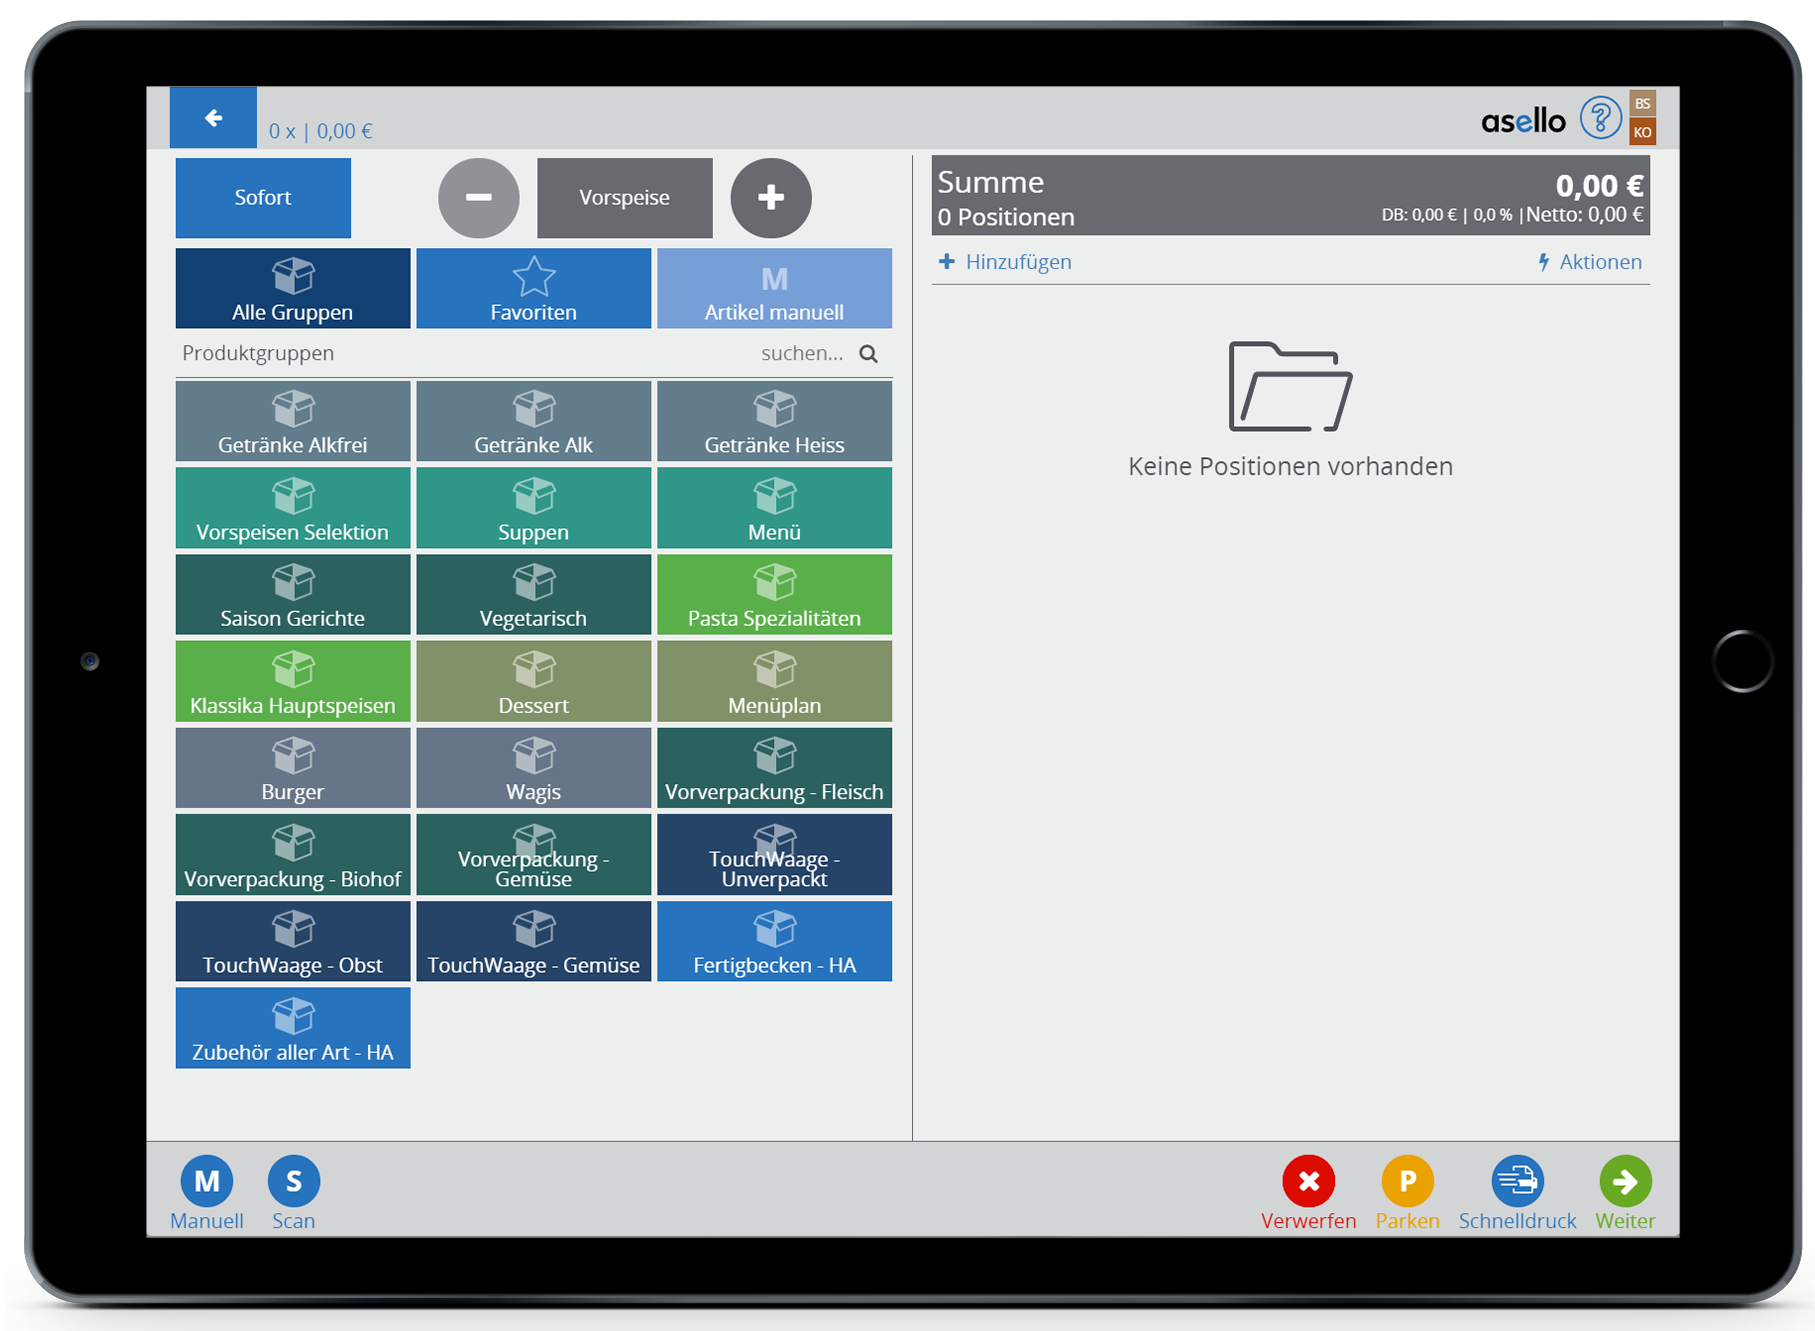Open the help question mark icon
Screen dimensions: 1815x1331
[x=1599, y=118]
